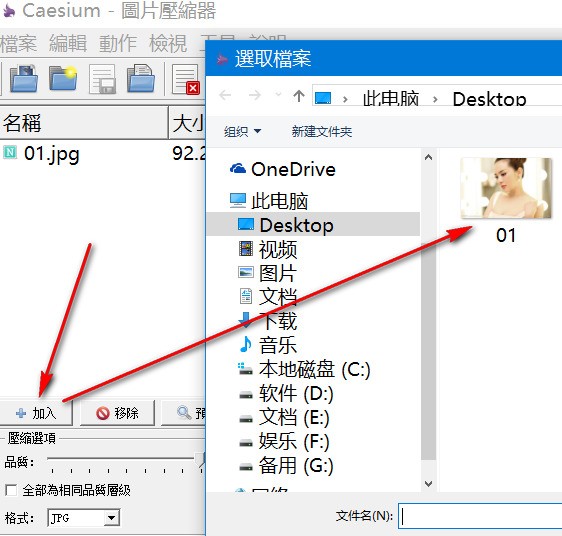Click the add pictures toolbar icon
The image size is (562, 536).
click(x=24, y=78)
